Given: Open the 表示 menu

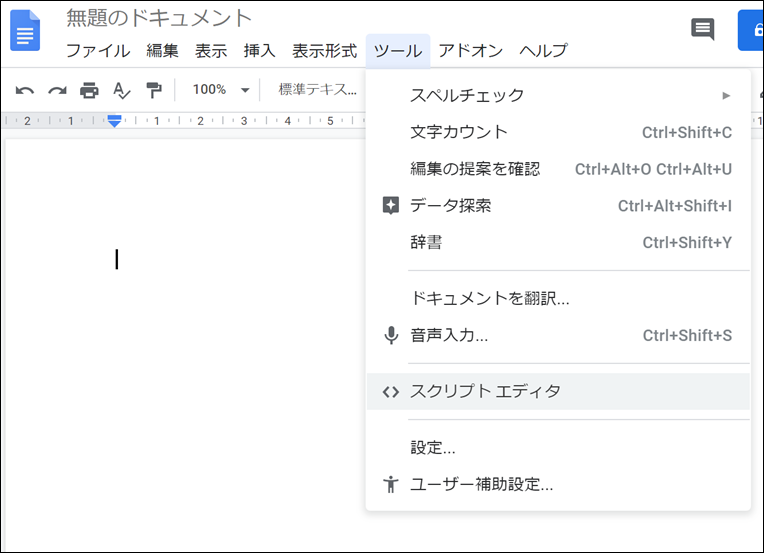Looking at the screenshot, I should click(211, 51).
